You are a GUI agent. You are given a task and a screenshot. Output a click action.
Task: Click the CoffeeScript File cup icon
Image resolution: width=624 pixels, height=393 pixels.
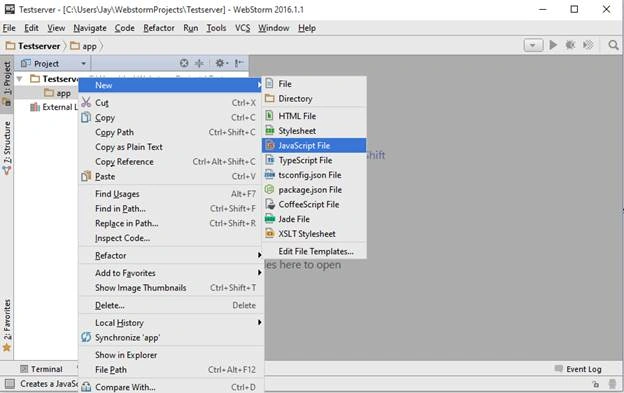tap(270, 204)
